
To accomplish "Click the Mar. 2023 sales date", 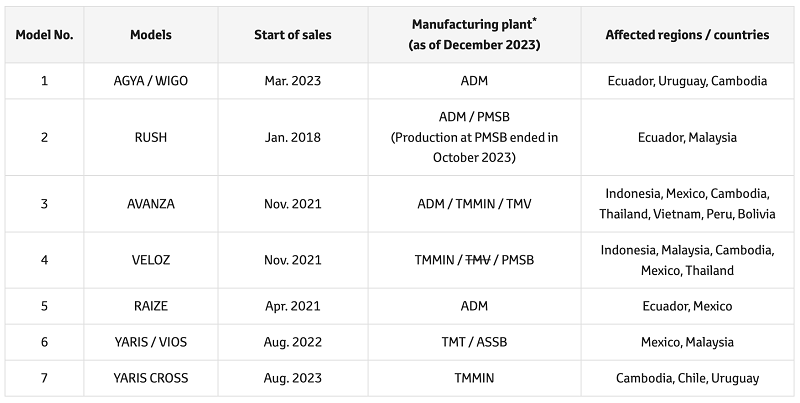I will pyautogui.click(x=293, y=81).
